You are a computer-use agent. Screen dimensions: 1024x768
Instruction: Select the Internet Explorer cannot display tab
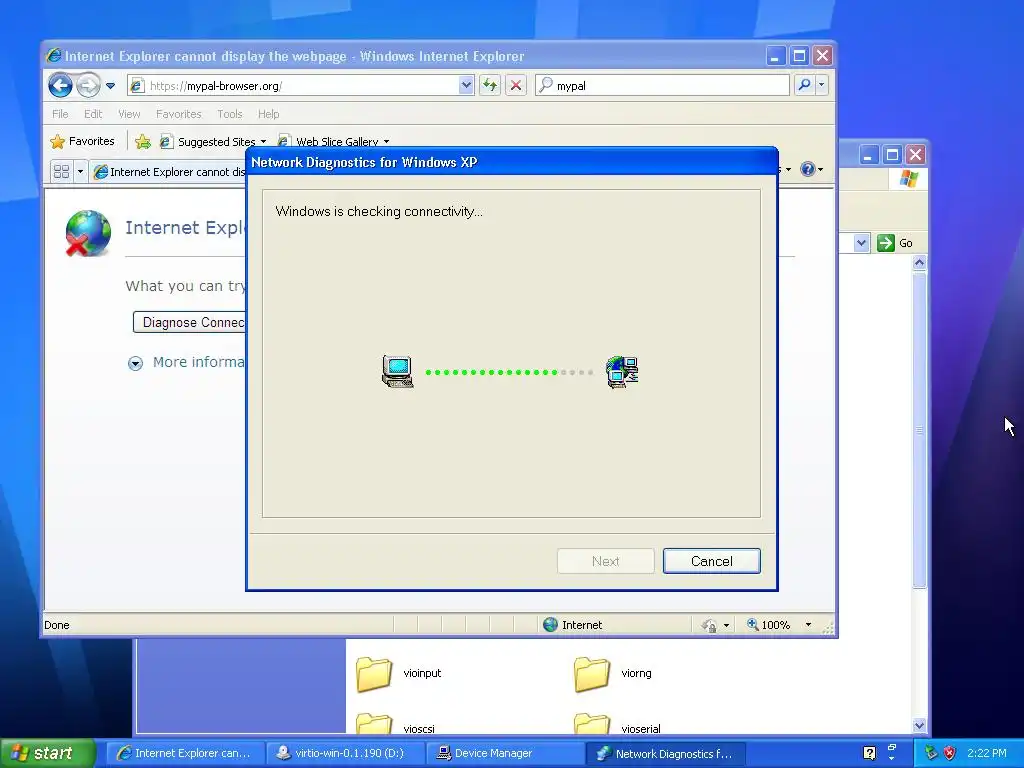coord(168,172)
